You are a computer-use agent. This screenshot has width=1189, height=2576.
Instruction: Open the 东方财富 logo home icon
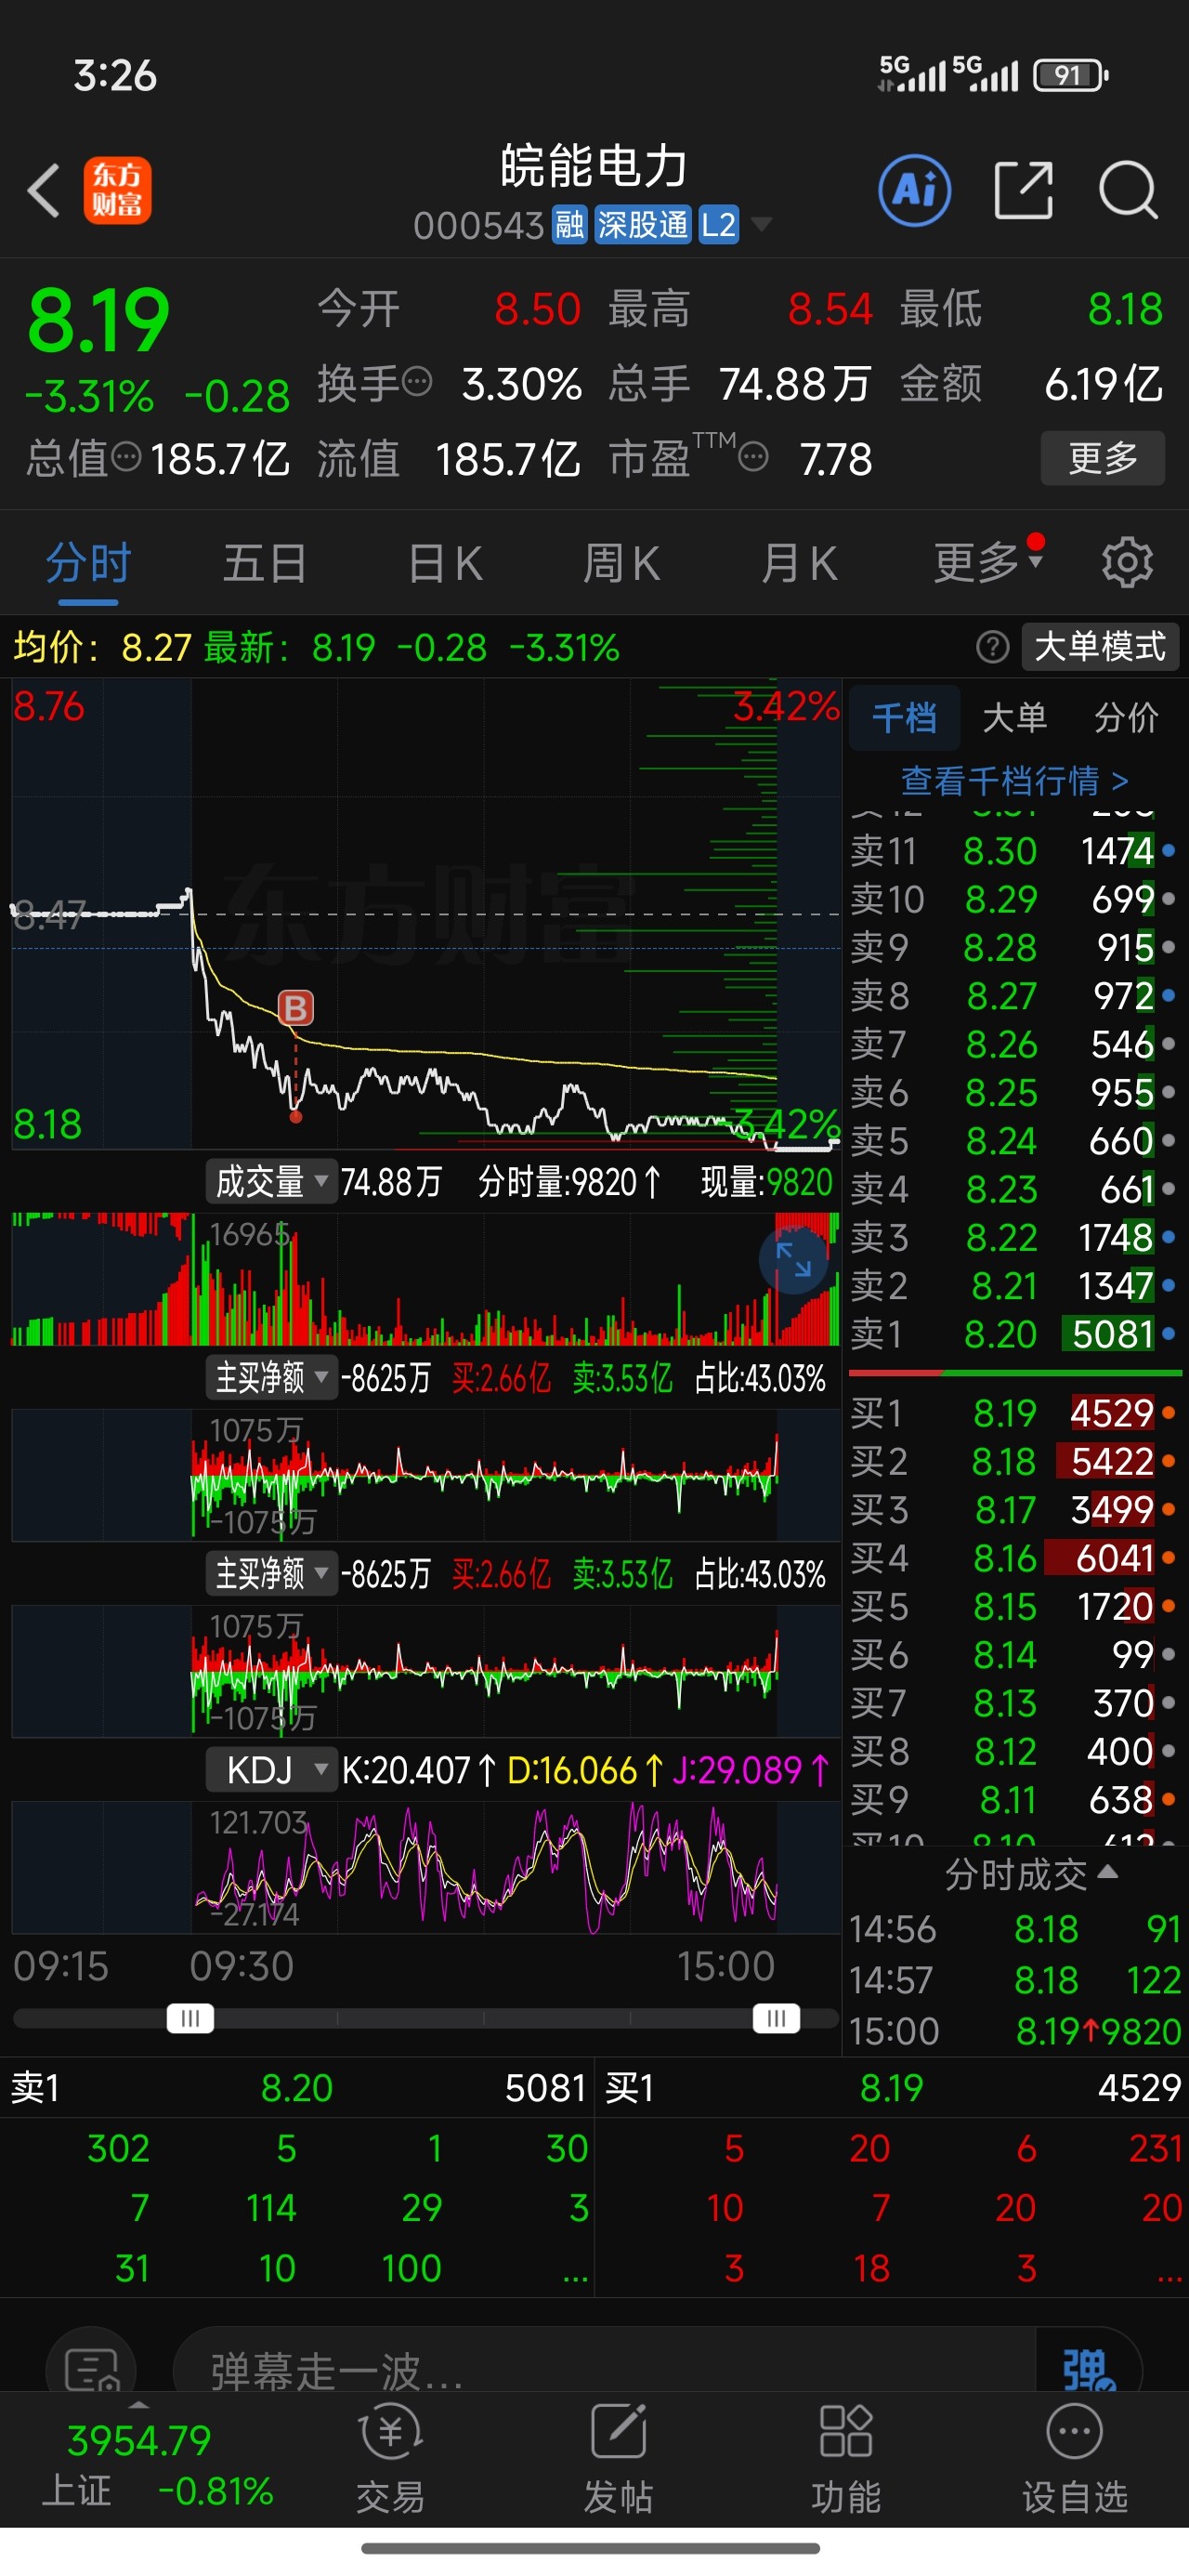[117, 190]
